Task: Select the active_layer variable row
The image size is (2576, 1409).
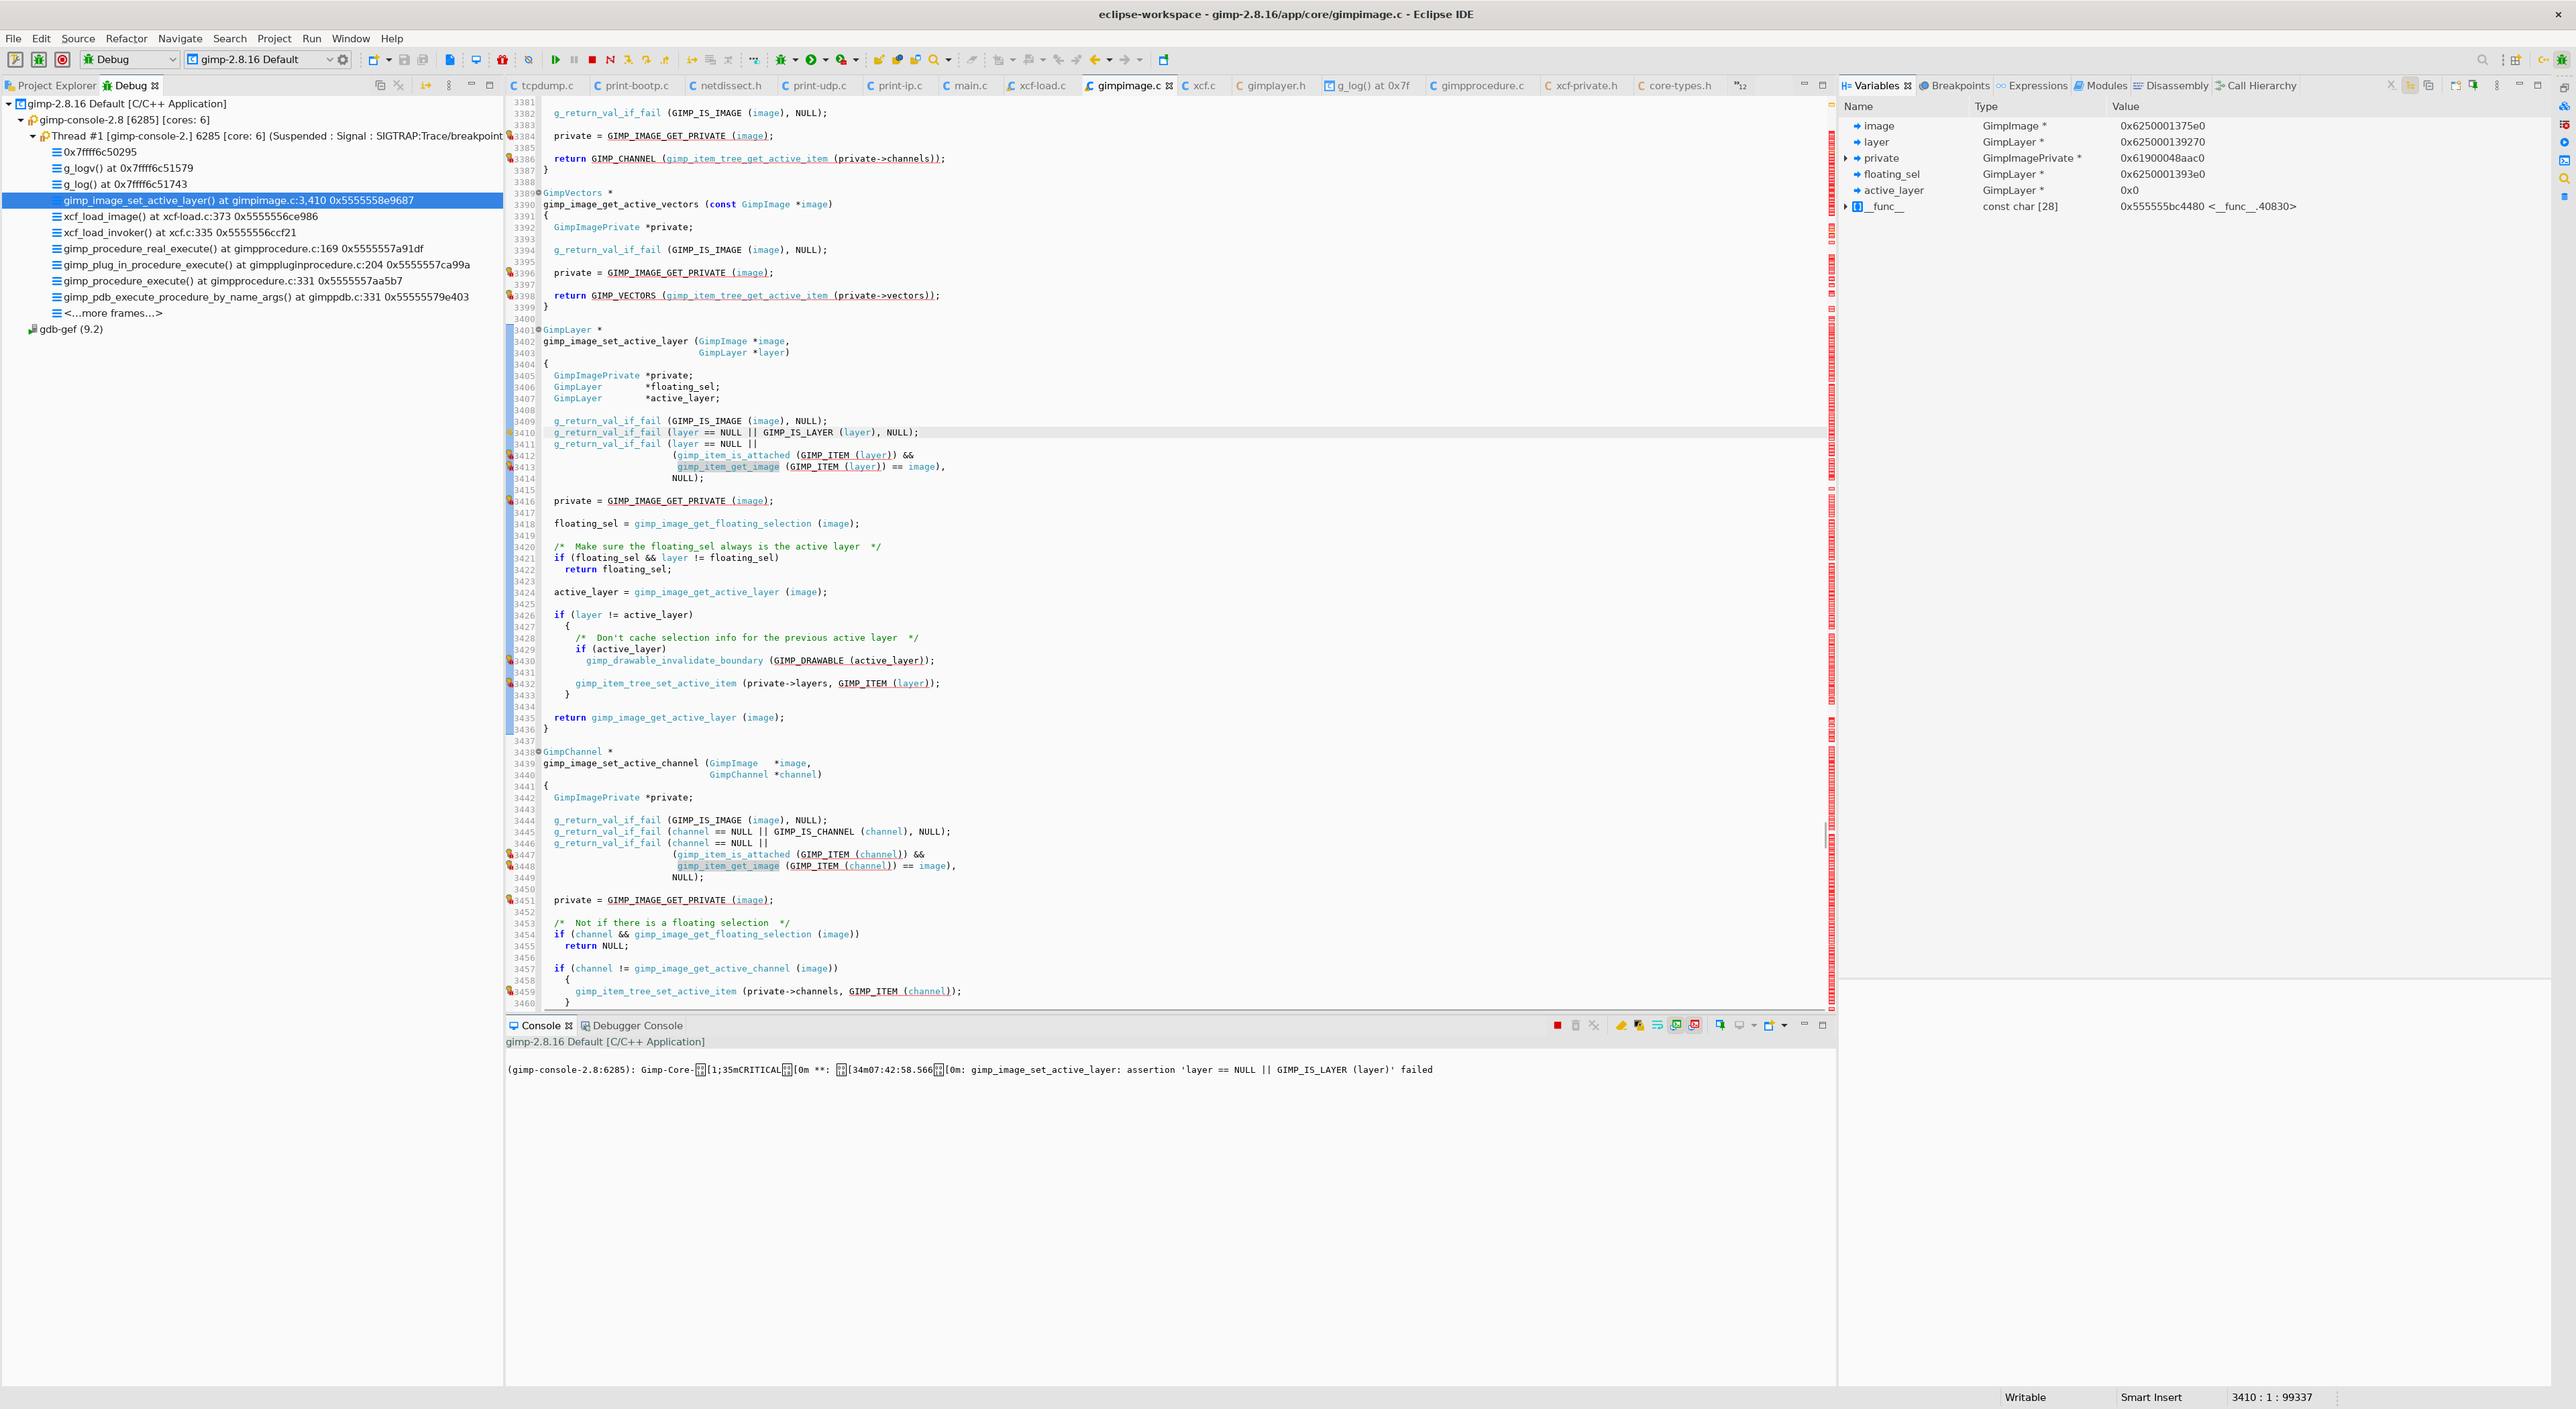Action: click(2196, 191)
